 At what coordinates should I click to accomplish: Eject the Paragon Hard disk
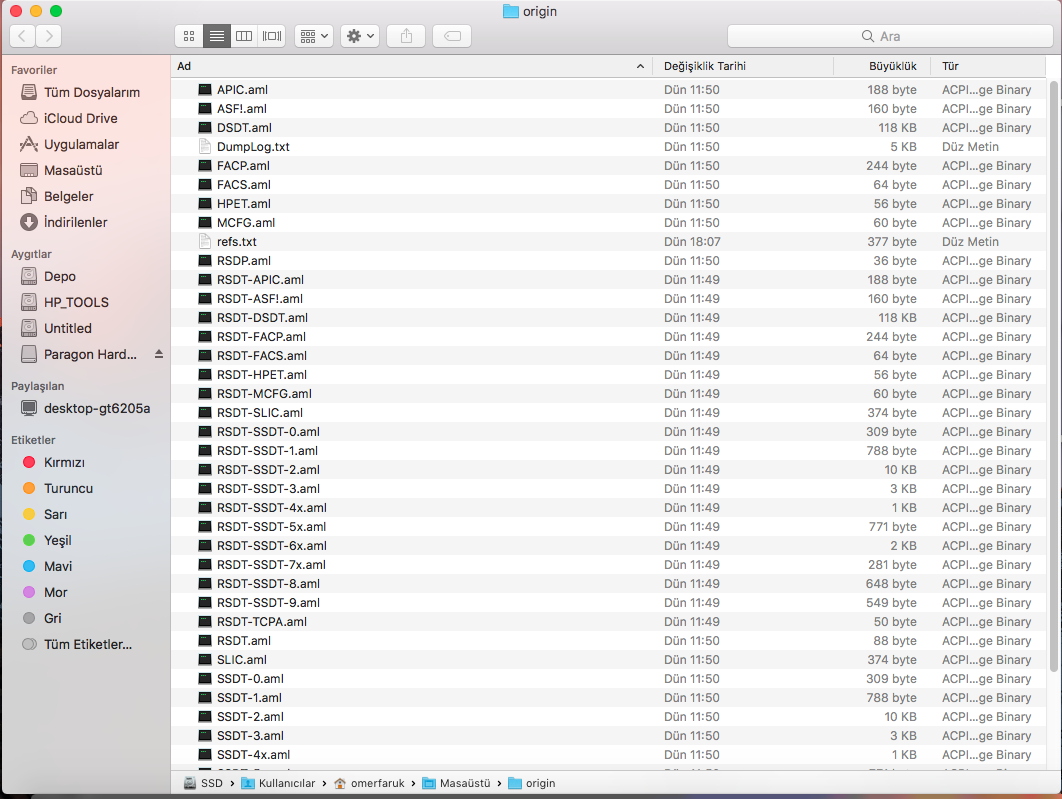[x=158, y=354]
